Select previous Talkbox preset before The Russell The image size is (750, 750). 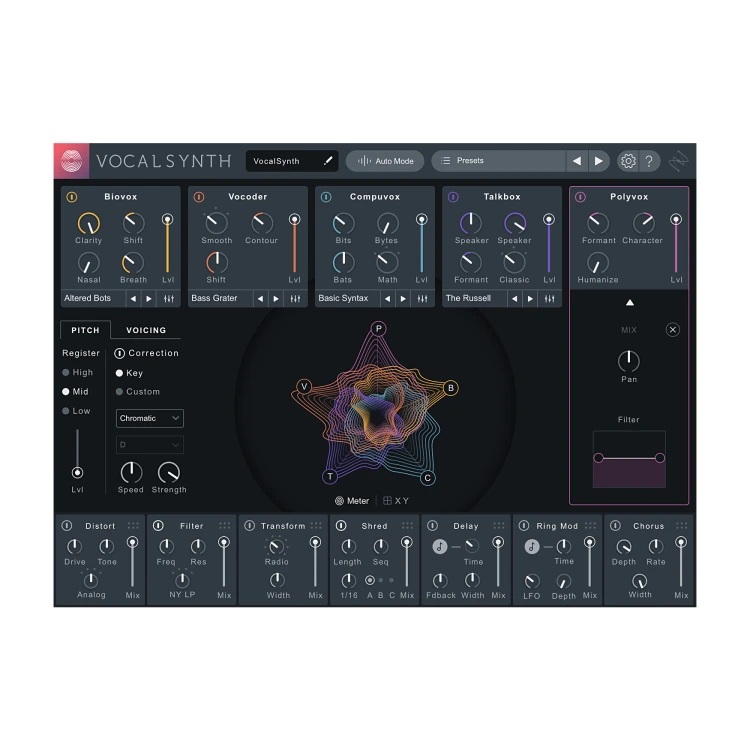514,298
